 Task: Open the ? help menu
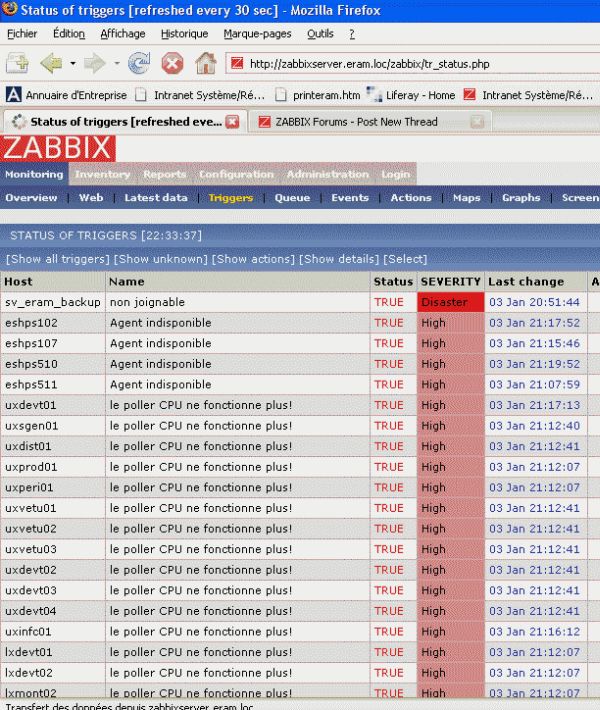(352, 34)
